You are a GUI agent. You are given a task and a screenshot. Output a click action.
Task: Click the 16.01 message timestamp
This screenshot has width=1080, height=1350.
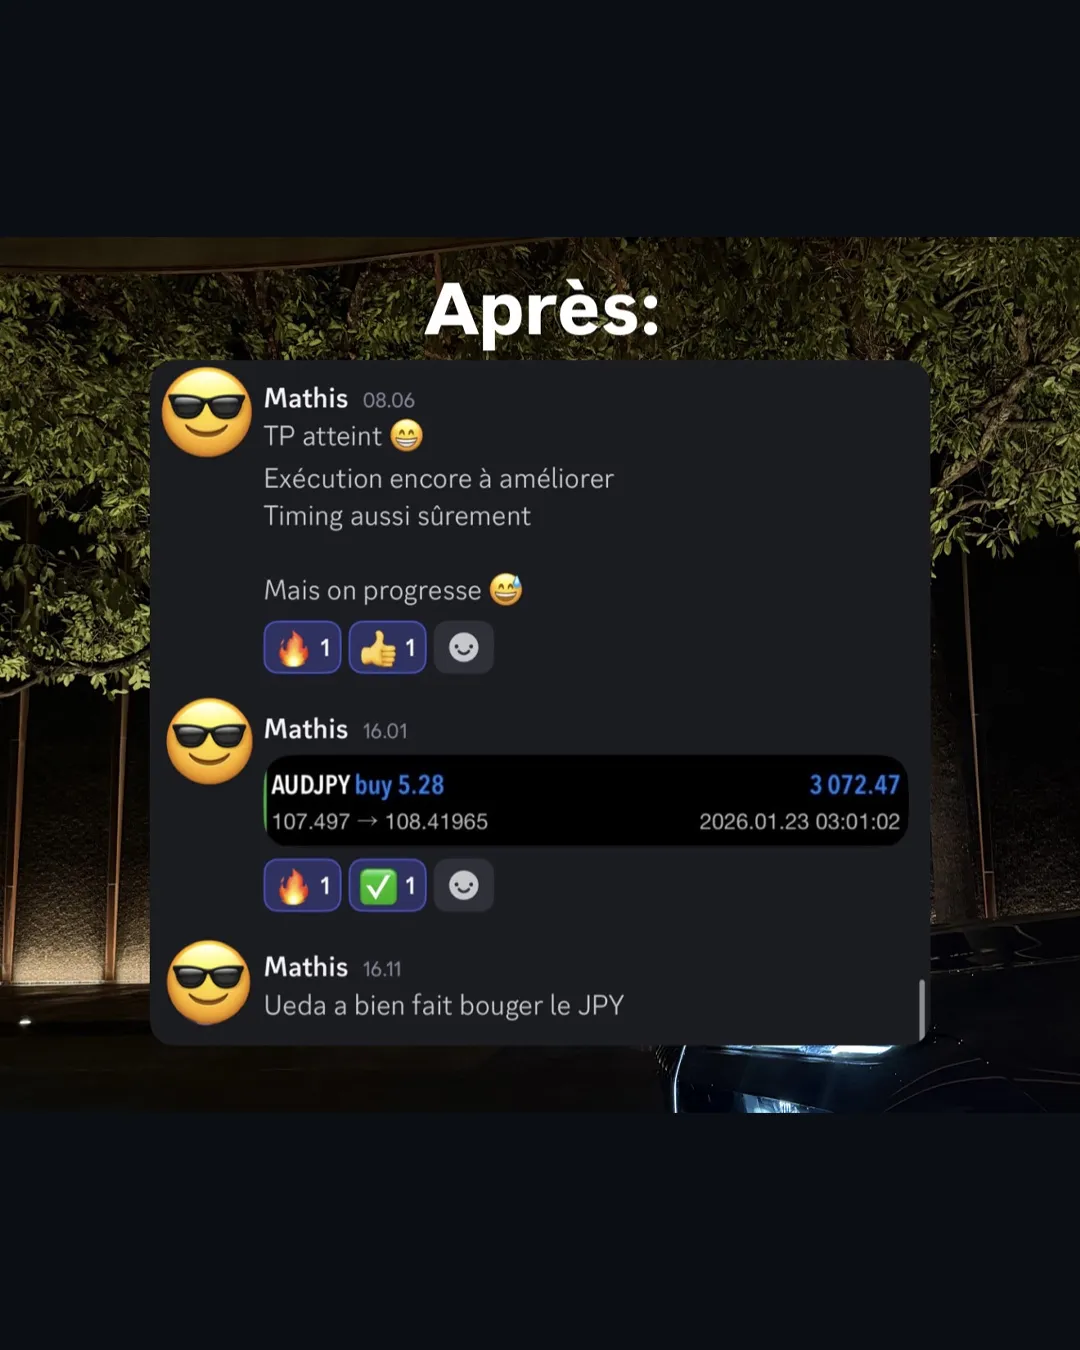[385, 731]
